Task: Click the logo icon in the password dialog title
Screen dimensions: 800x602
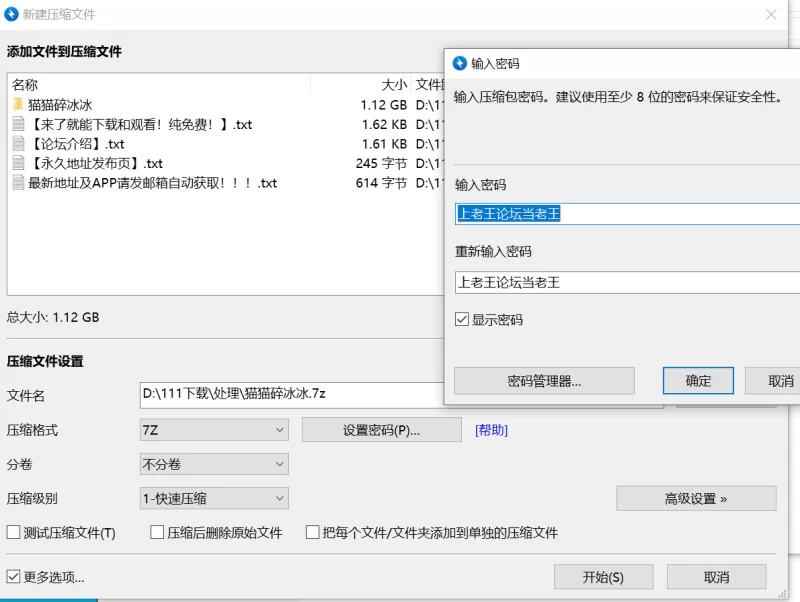Action: click(460, 63)
